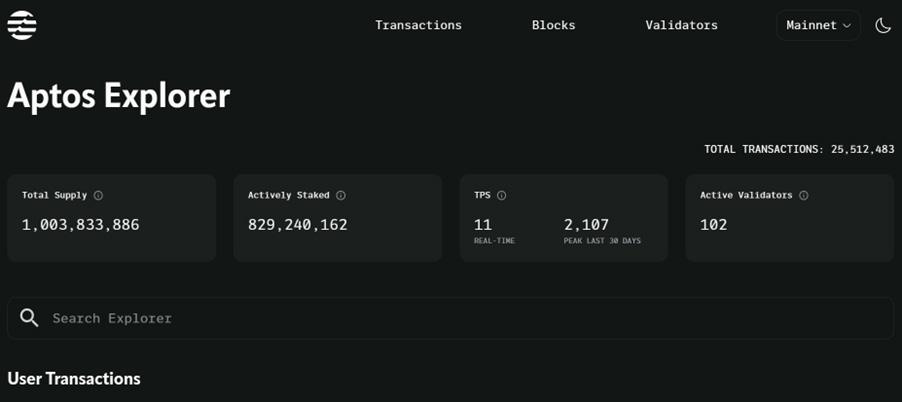The image size is (902, 402).
Task: Click the TPS info icon
Action: click(502, 196)
